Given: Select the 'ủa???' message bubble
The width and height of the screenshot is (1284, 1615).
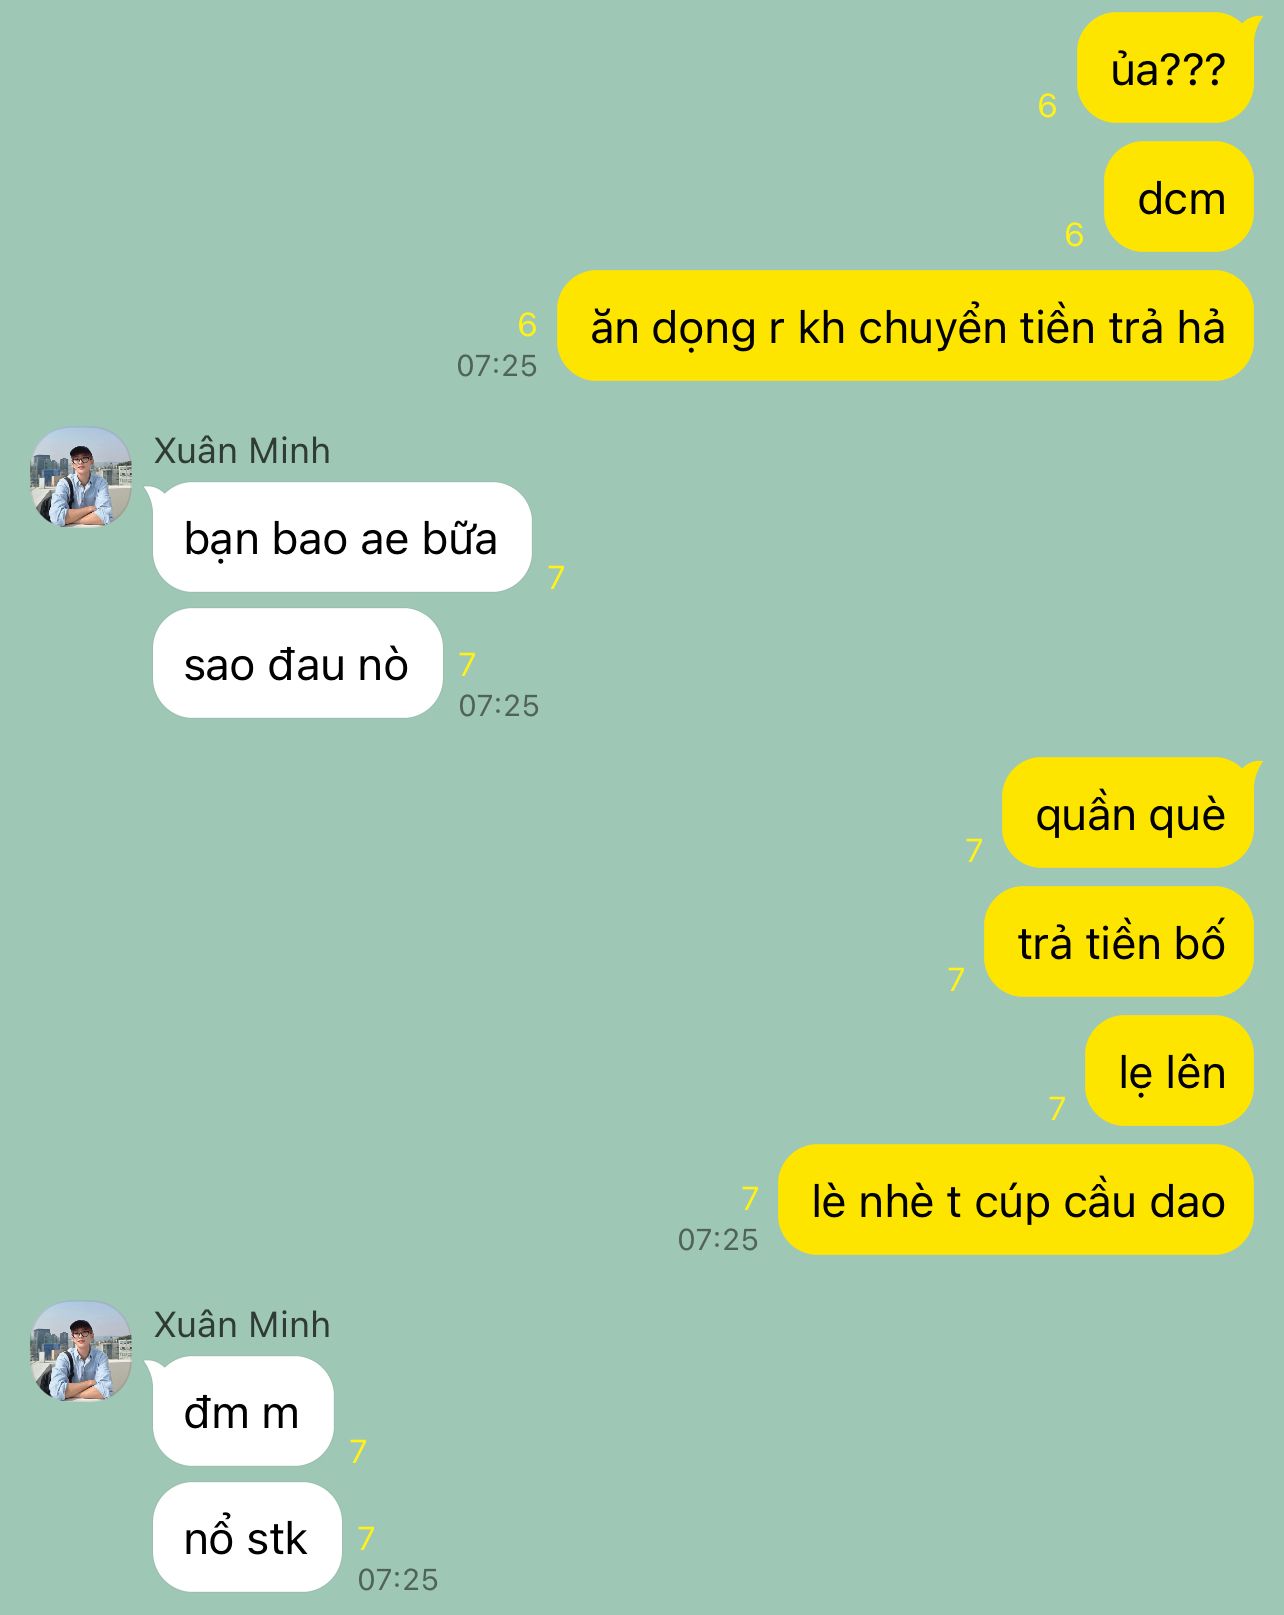Looking at the screenshot, I should pos(1166,68).
